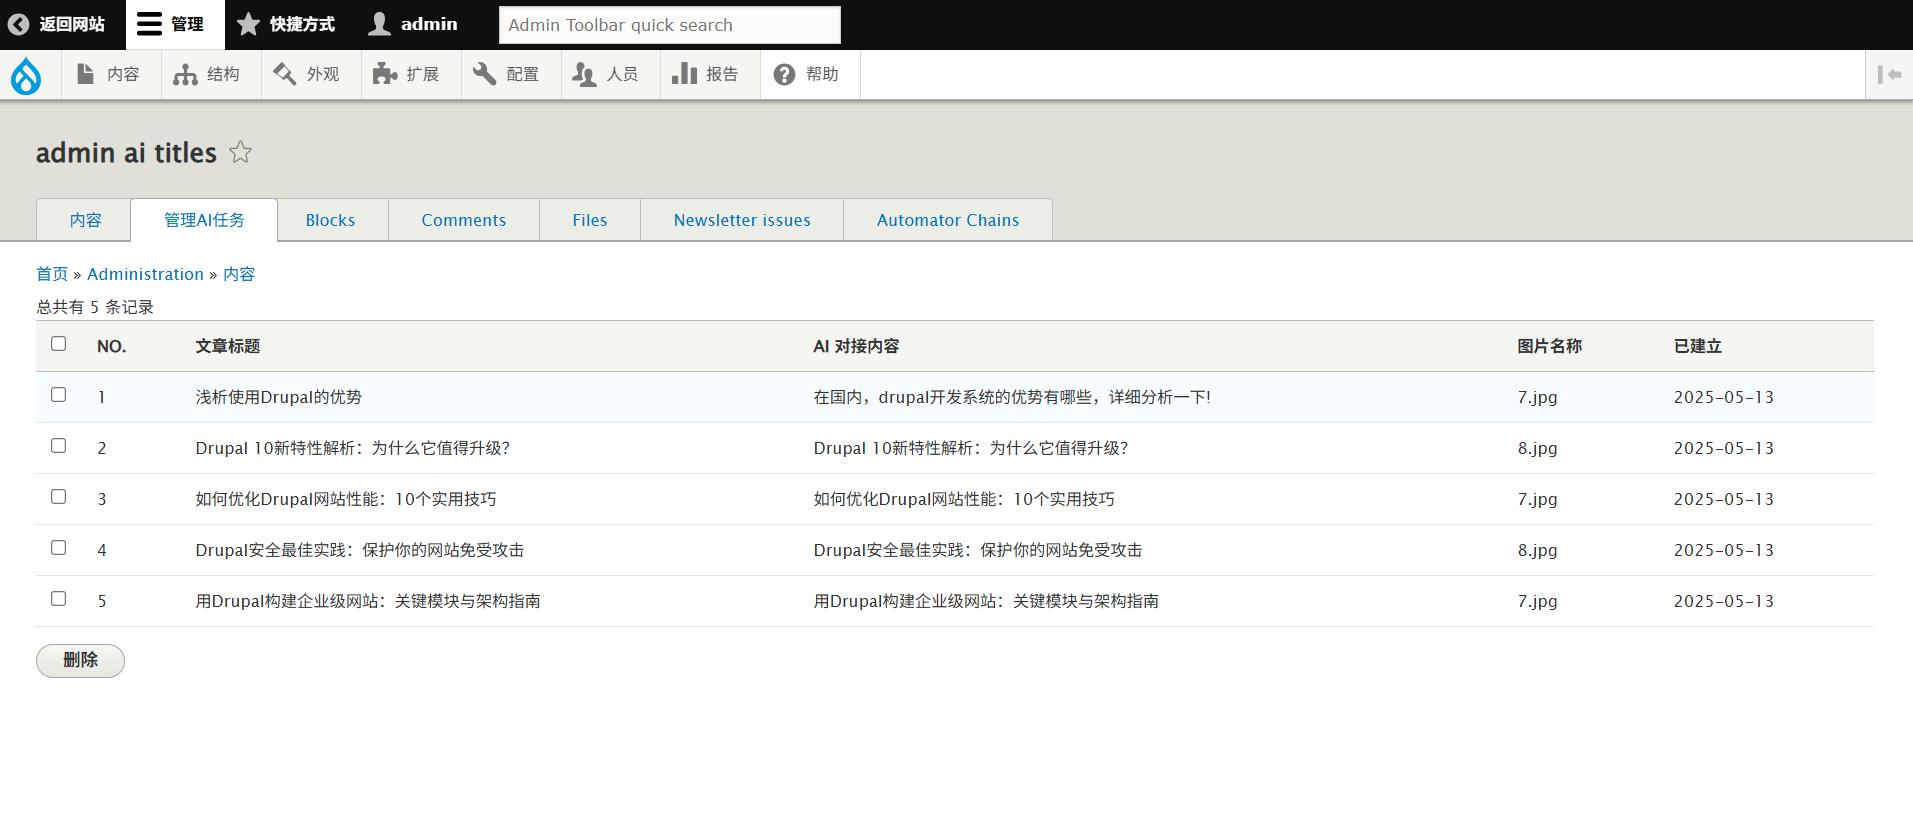Collapse the toolbar orientation toggle icon

(1889, 74)
